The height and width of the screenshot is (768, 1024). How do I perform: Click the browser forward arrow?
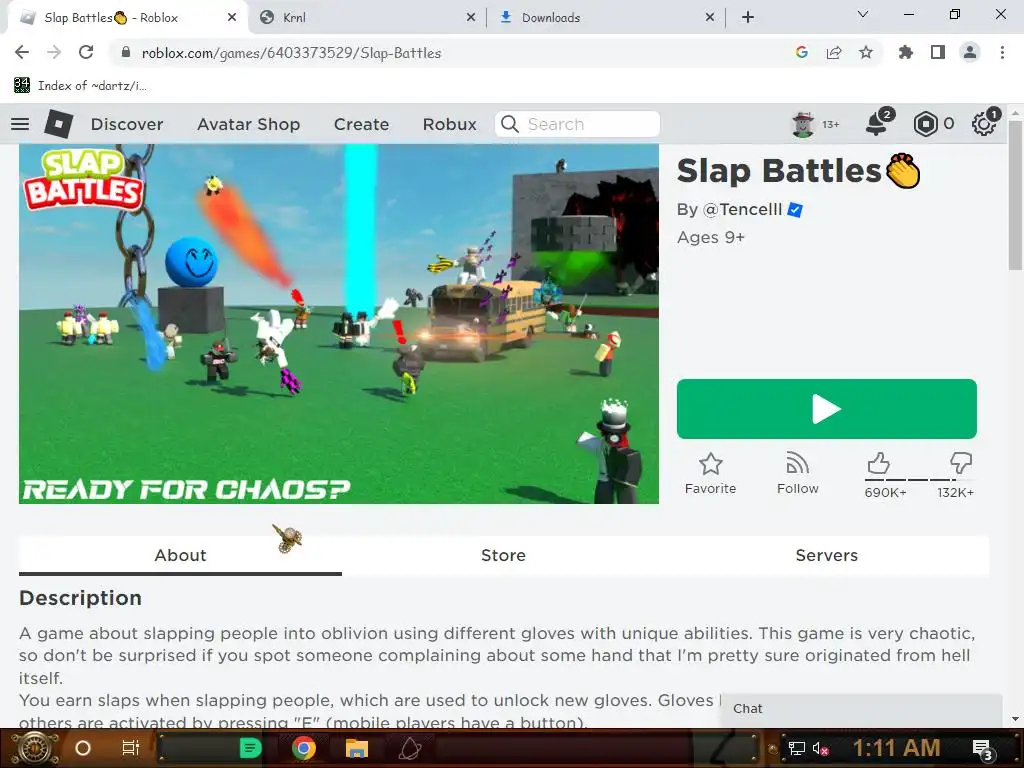[x=54, y=52]
